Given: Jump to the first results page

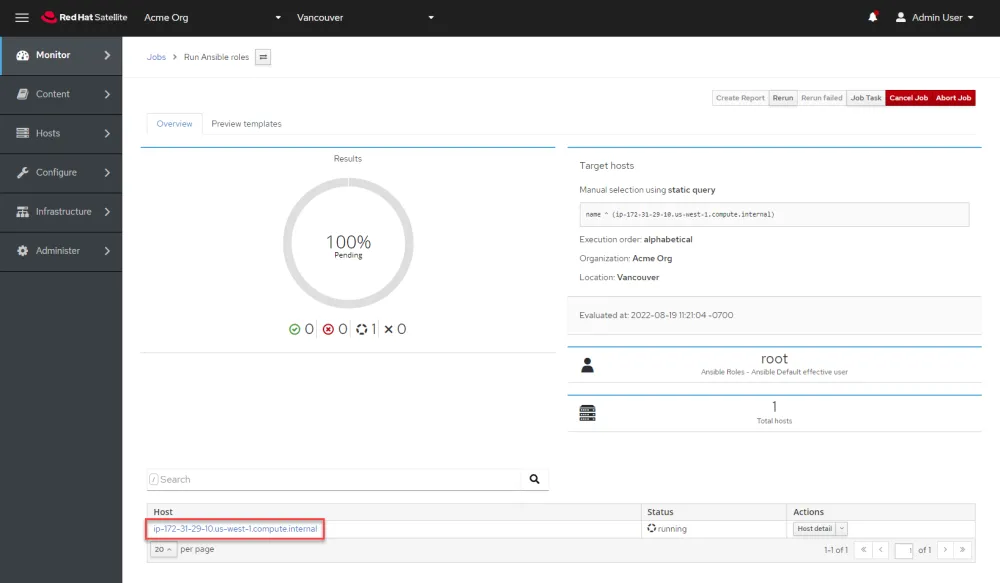Looking at the screenshot, I should (862, 550).
